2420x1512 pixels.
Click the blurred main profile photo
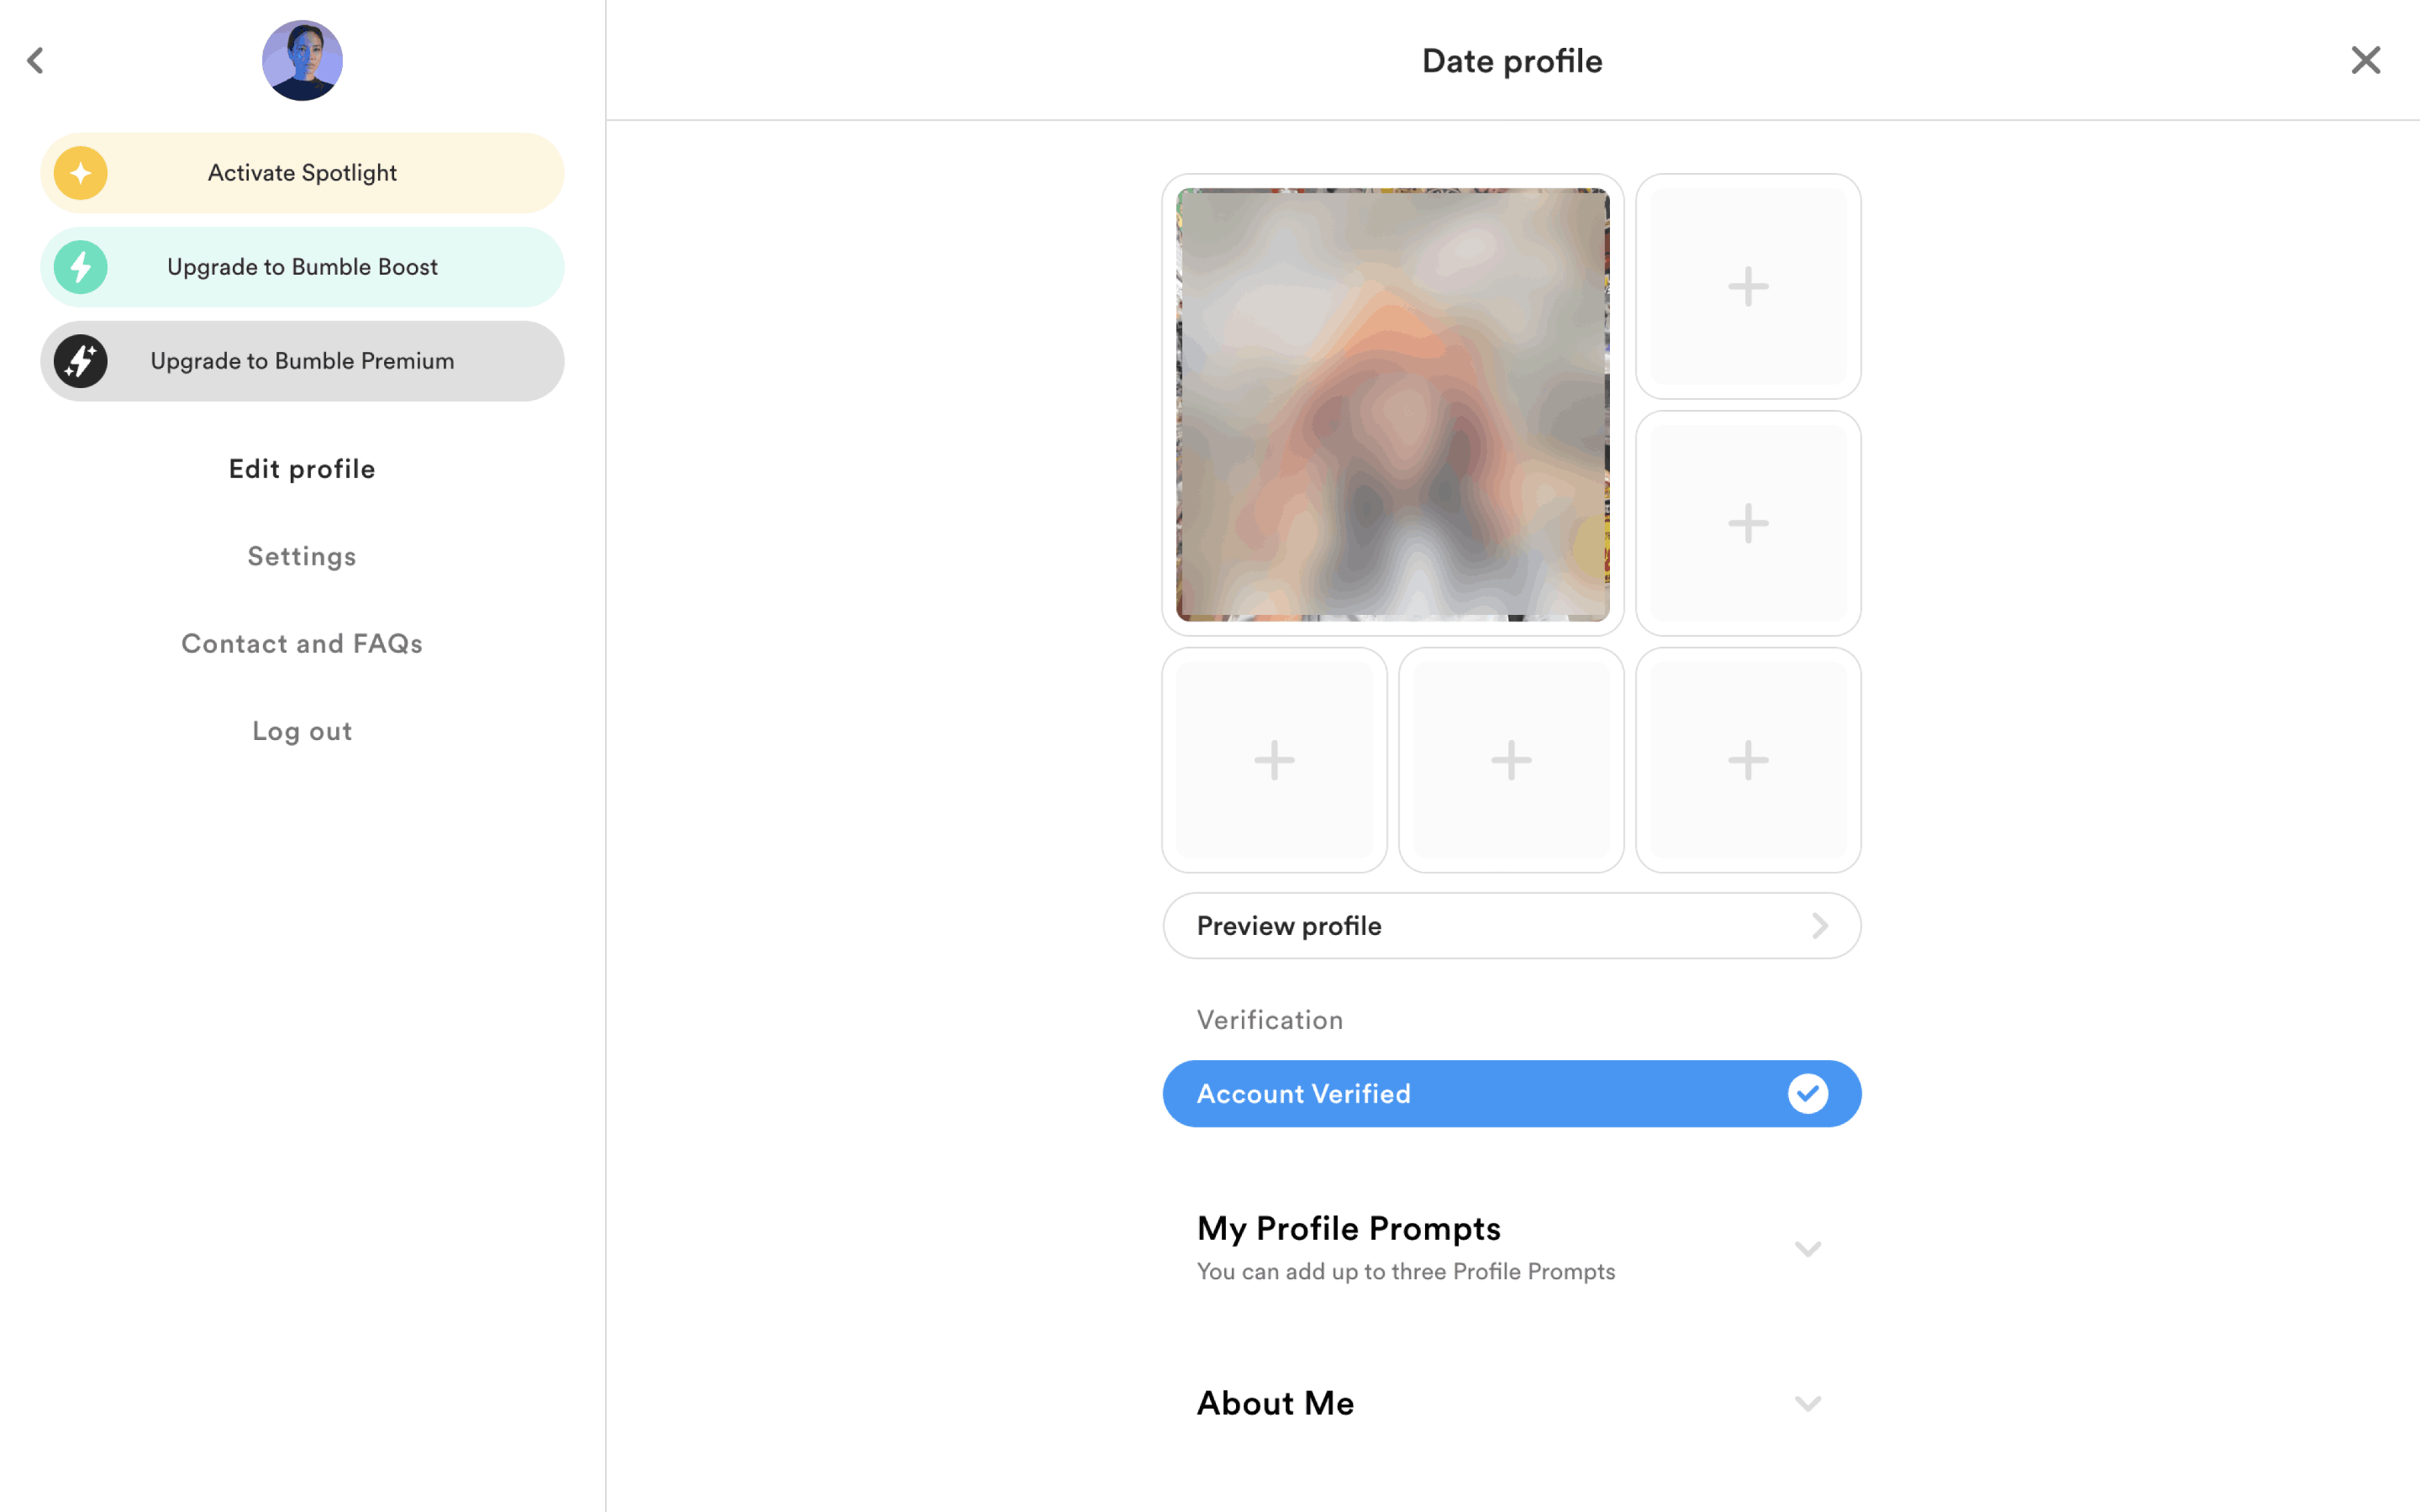click(x=1392, y=405)
